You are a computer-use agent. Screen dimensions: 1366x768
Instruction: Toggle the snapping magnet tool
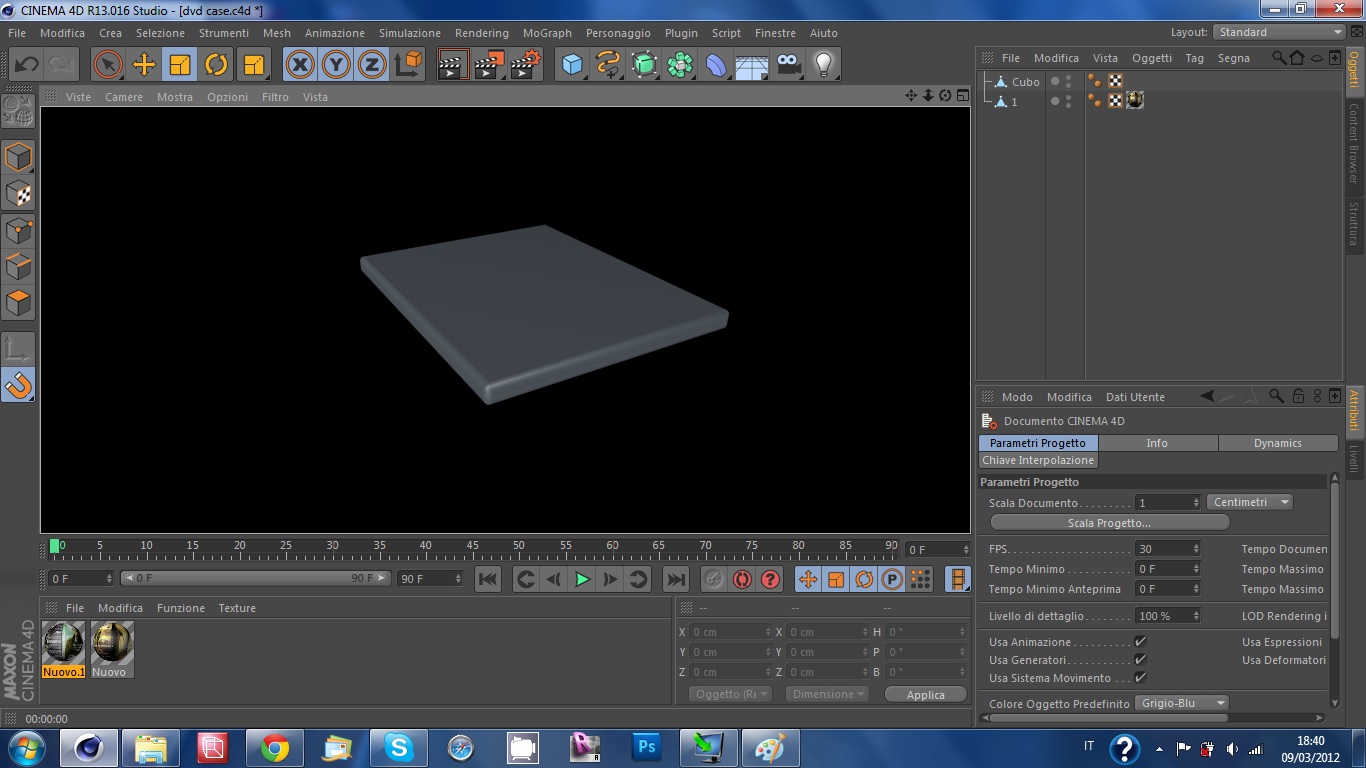[18, 384]
